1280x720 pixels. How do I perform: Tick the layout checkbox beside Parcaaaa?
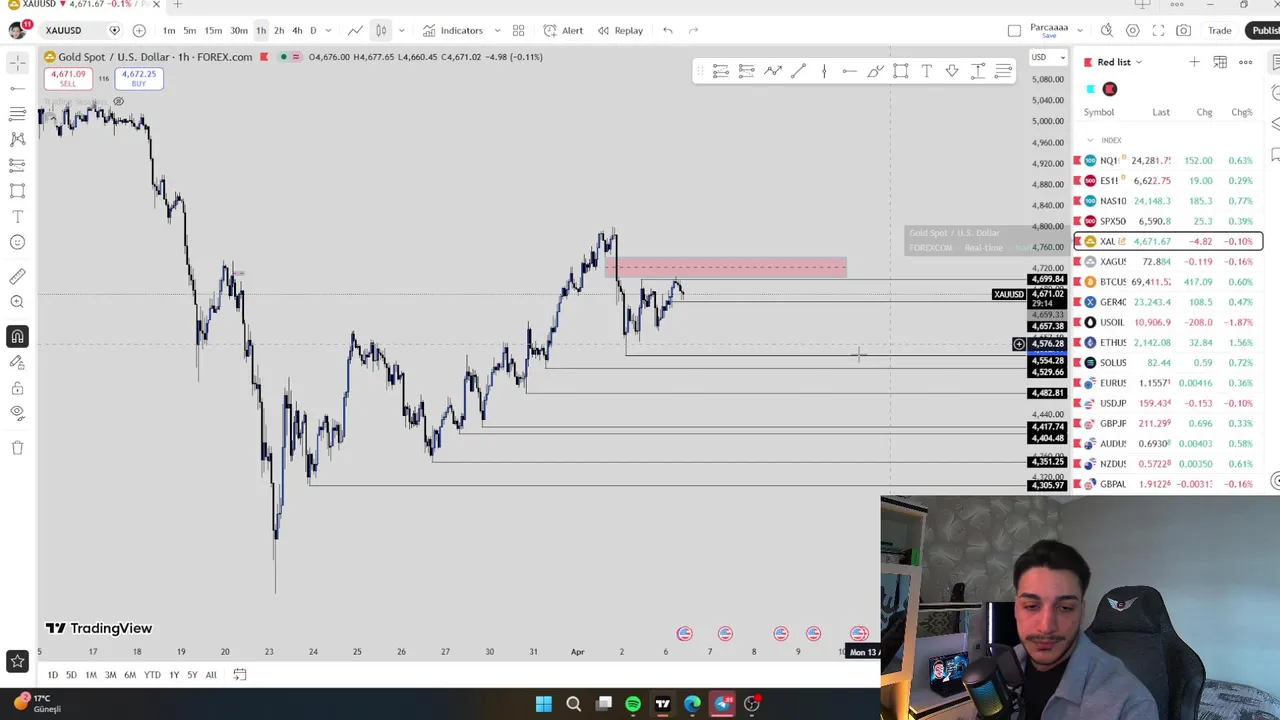[1014, 30]
